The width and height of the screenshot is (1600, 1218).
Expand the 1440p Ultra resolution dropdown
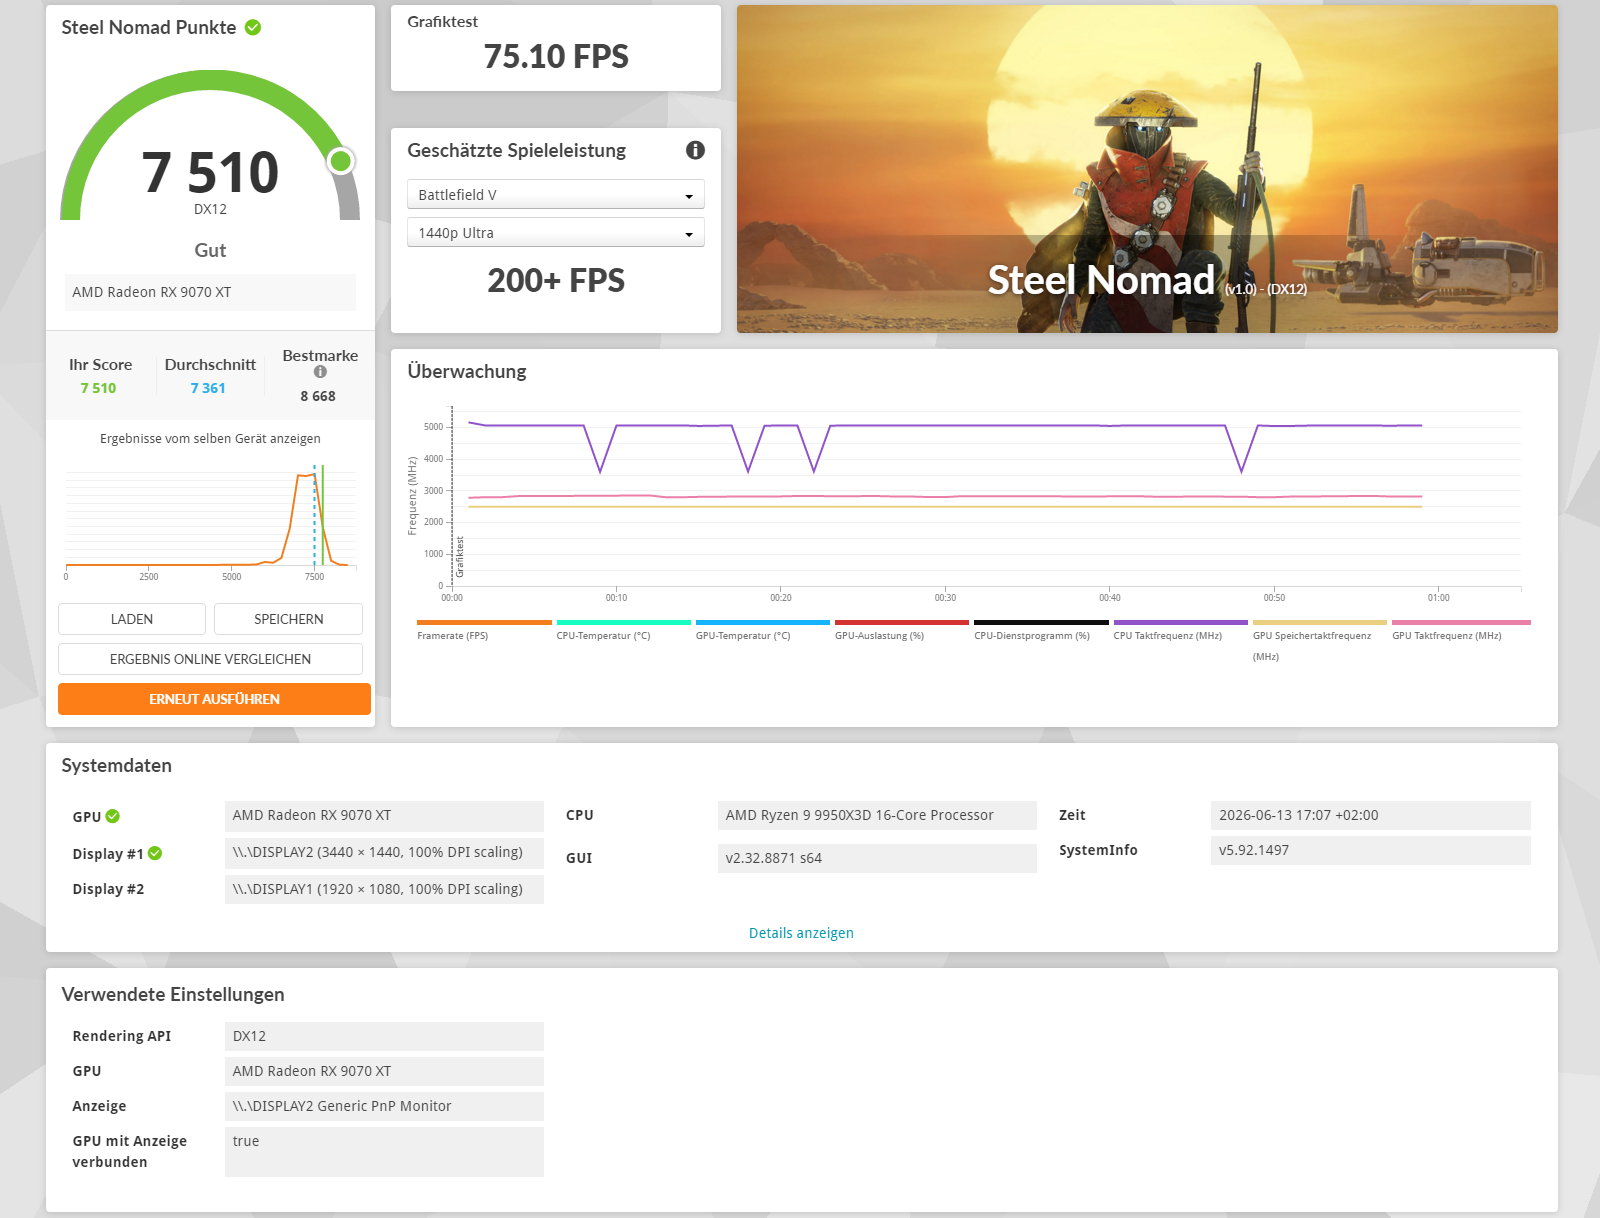(556, 232)
